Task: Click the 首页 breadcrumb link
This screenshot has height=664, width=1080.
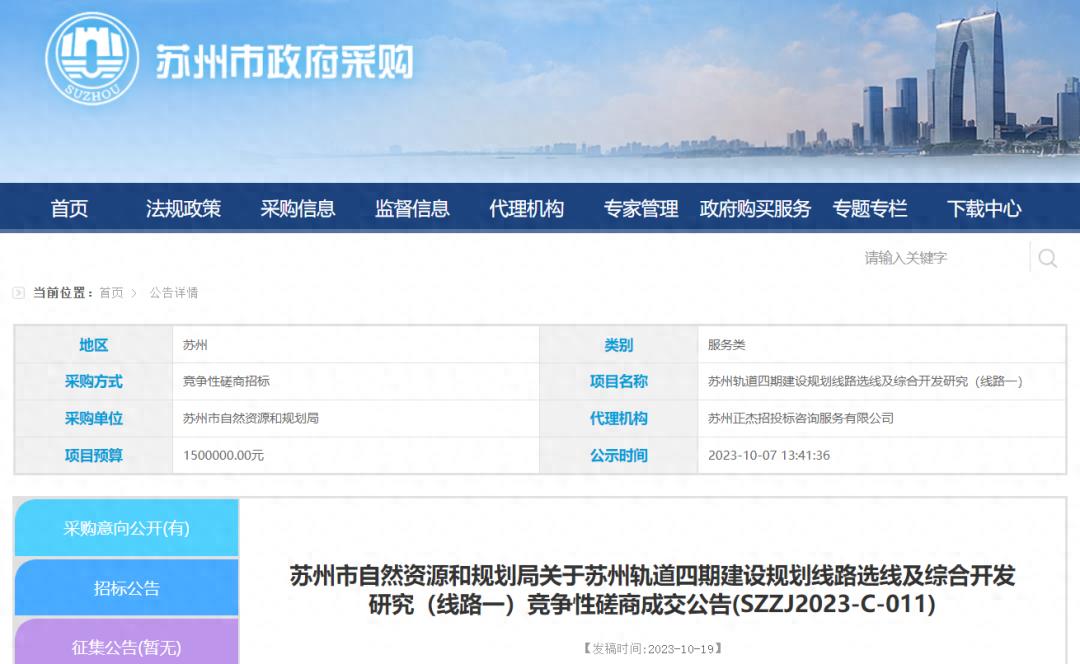Action: coord(111,293)
